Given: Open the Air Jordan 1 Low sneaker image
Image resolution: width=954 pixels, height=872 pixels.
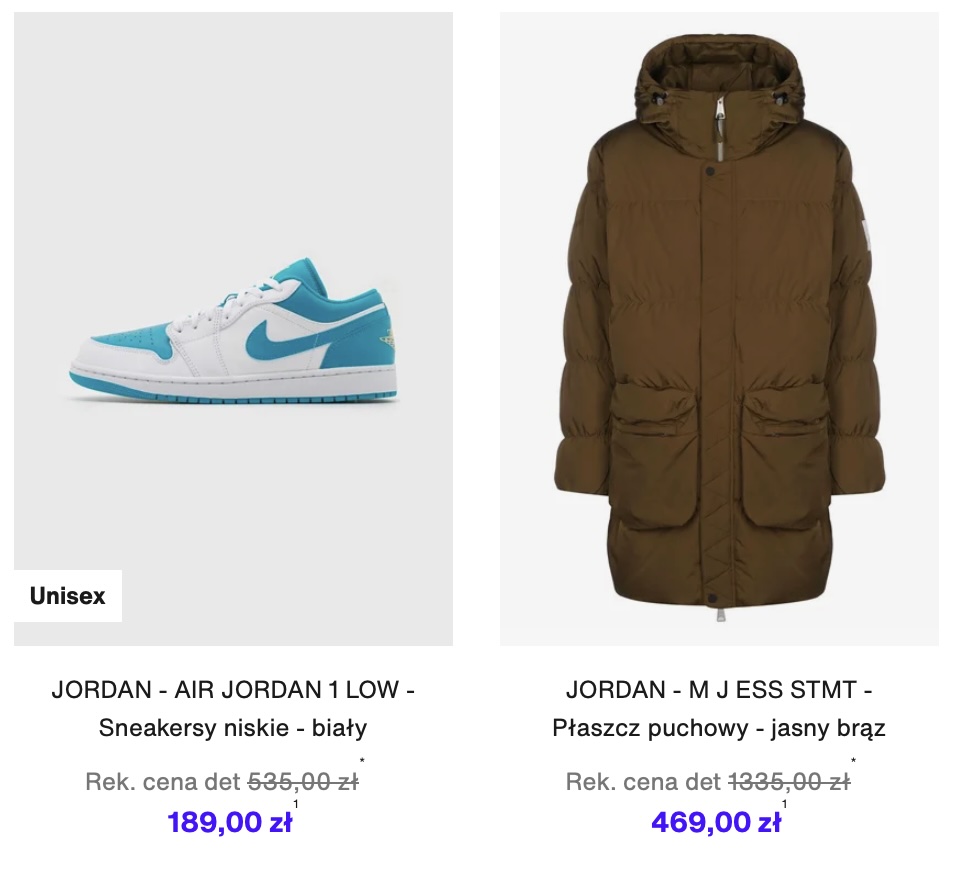Looking at the screenshot, I should point(233,329).
